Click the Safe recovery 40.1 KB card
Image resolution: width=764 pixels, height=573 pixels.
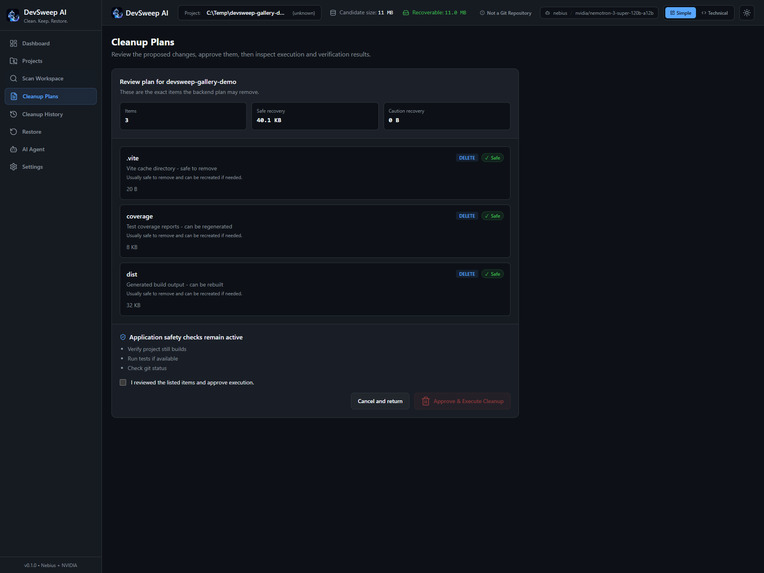pos(315,116)
